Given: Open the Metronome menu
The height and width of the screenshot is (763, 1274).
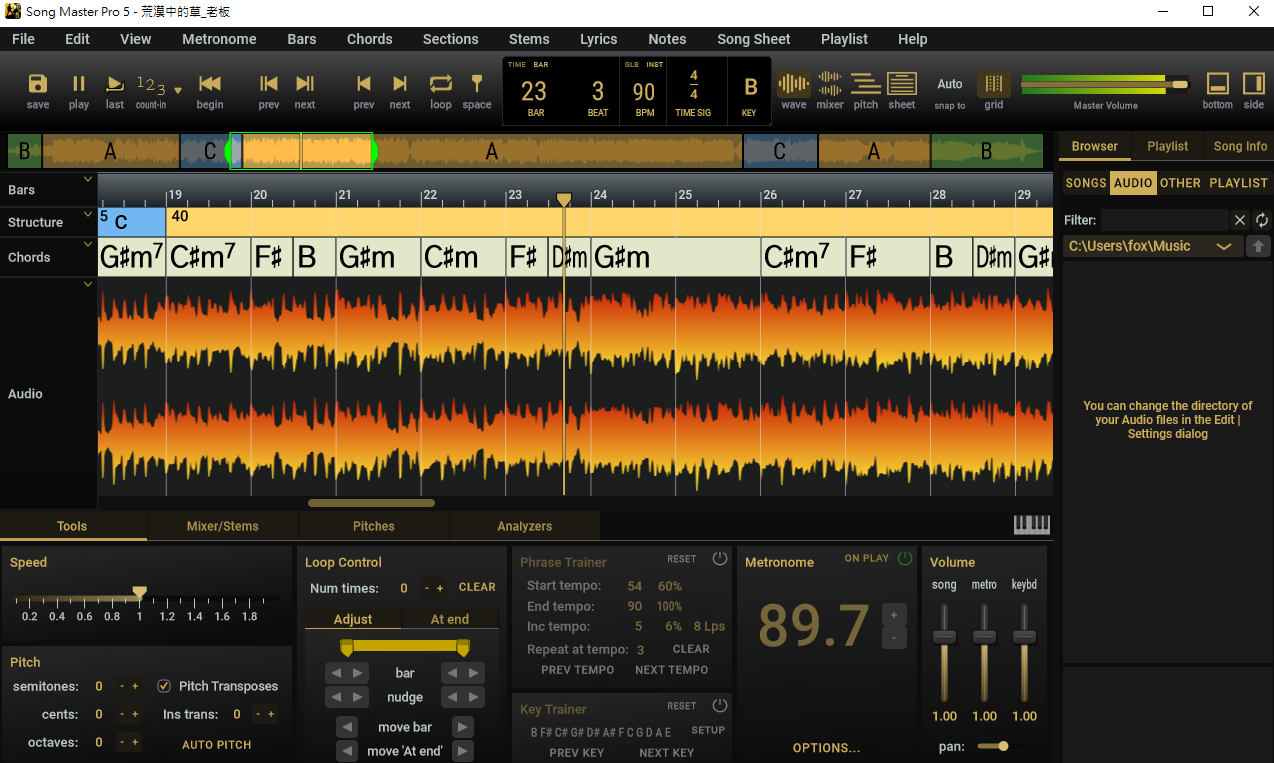Looking at the screenshot, I should 219,39.
